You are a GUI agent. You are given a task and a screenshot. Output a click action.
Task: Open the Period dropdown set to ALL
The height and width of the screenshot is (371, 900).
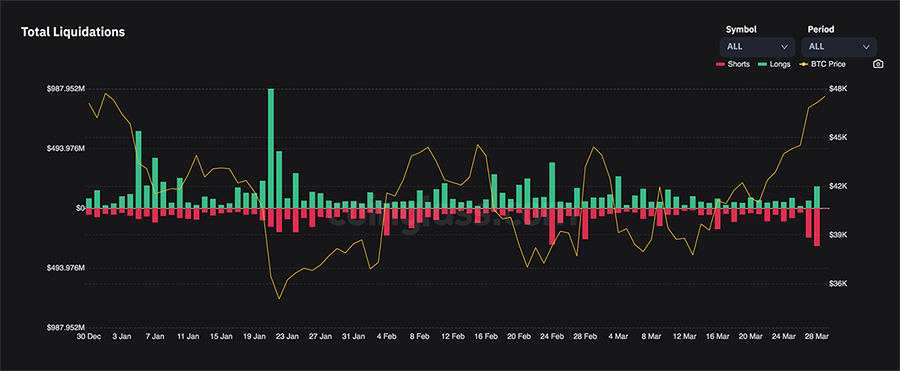[x=839, y=47]
